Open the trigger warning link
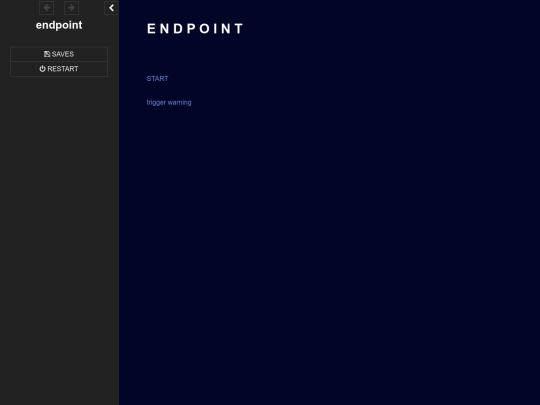The height and width of the screenshot is (405, 540). click(169, 102)
